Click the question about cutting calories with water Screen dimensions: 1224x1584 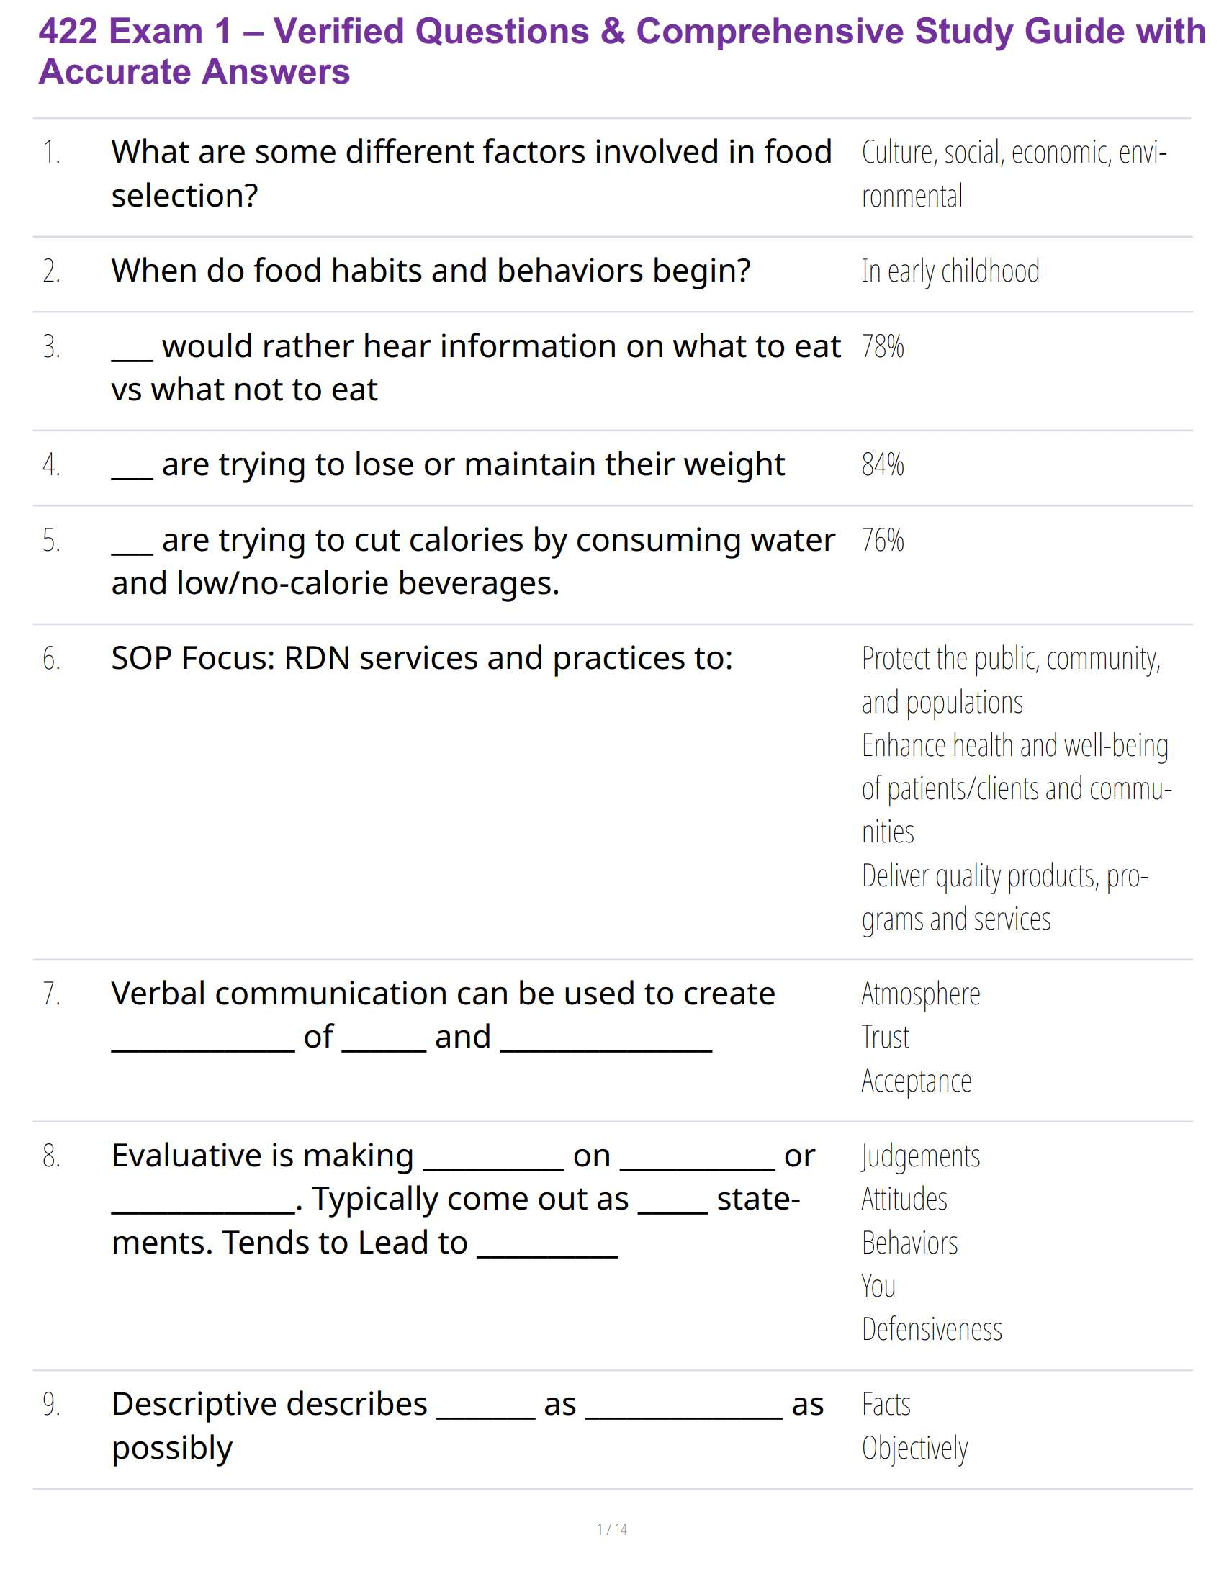pos(472,561)
